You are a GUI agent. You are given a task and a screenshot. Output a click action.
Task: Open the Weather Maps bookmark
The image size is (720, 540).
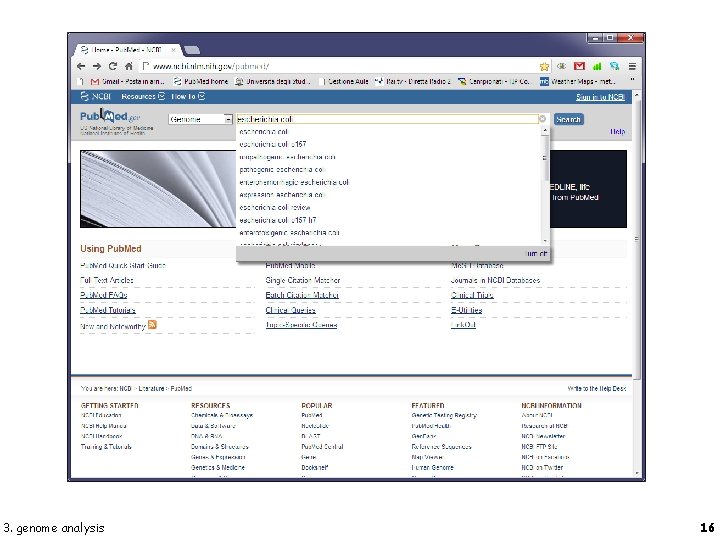(x=577, y=81)
